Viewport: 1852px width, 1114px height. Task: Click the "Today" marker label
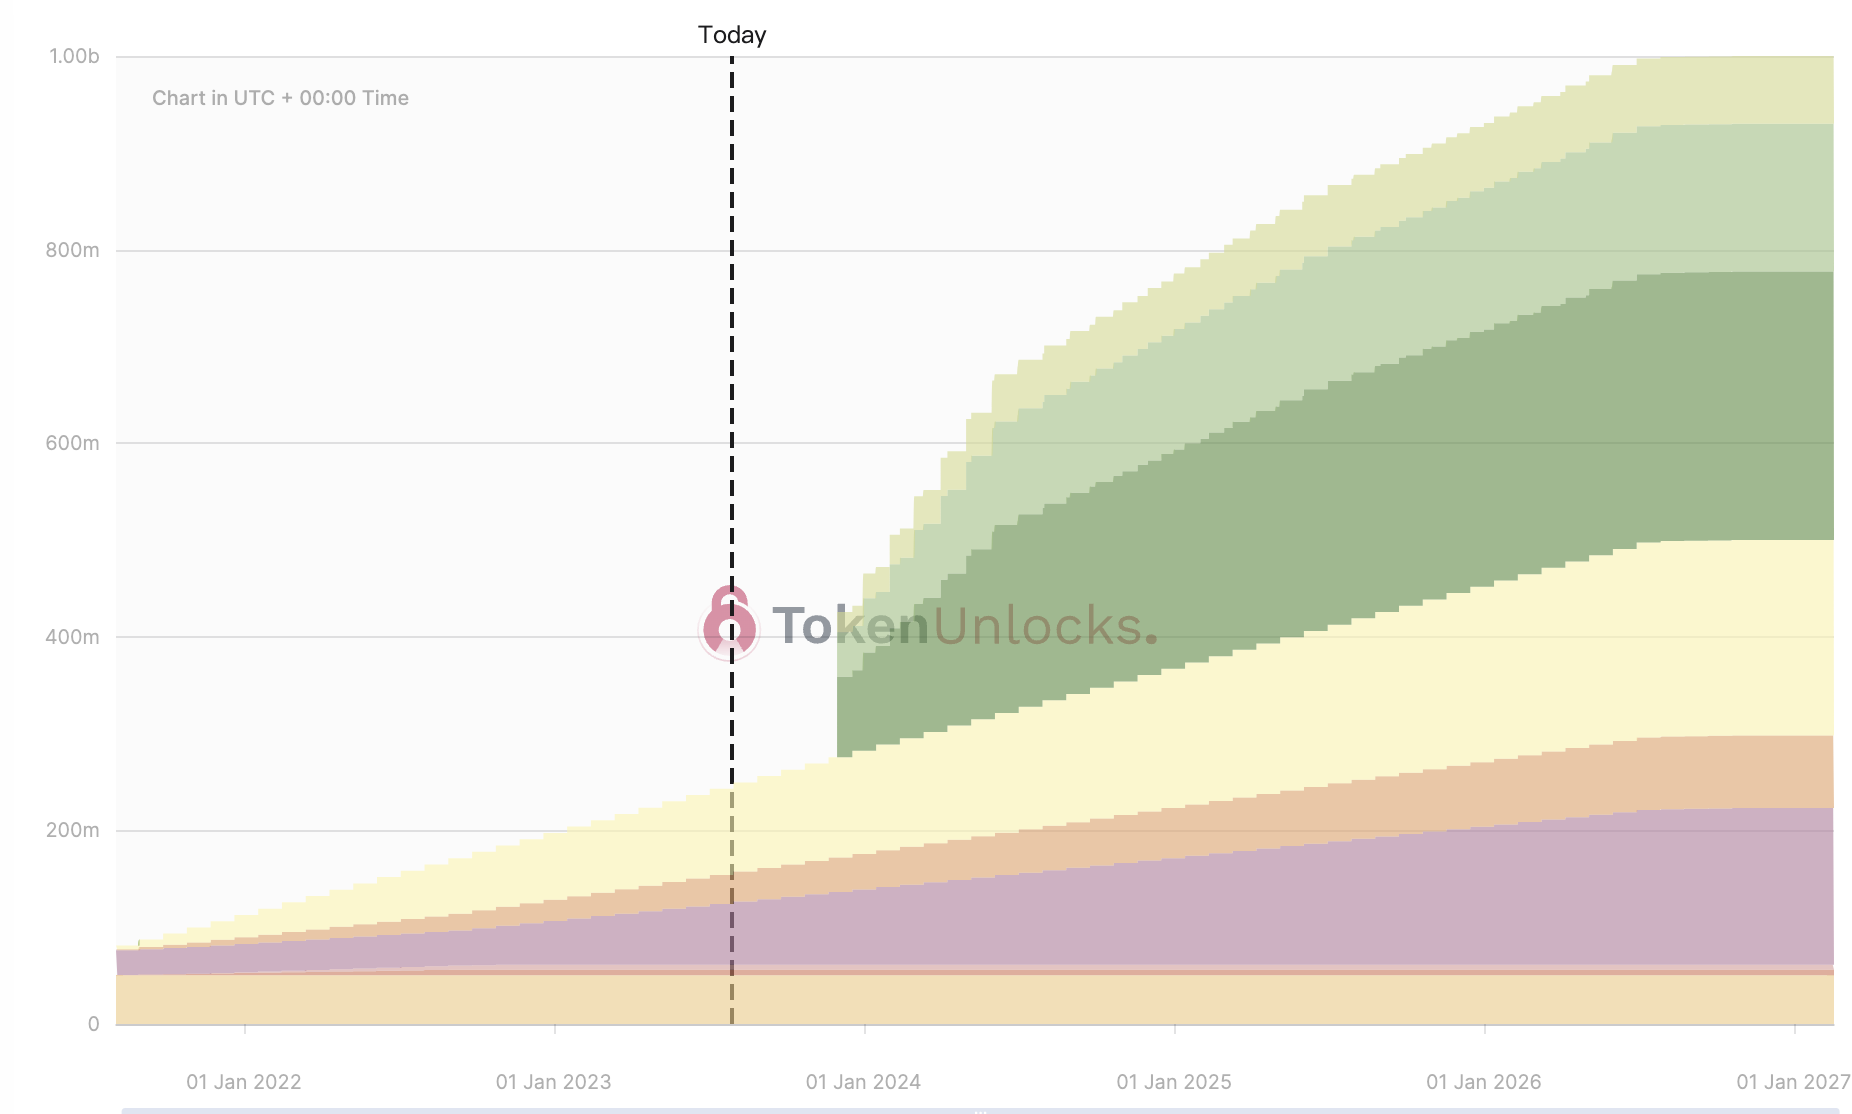tap(732, 35)
